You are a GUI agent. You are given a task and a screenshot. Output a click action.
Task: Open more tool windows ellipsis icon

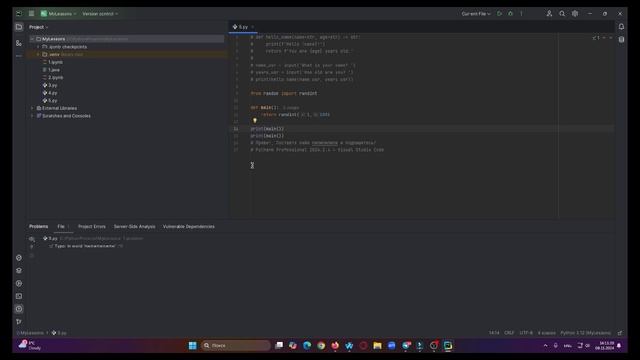coord(19,56)
